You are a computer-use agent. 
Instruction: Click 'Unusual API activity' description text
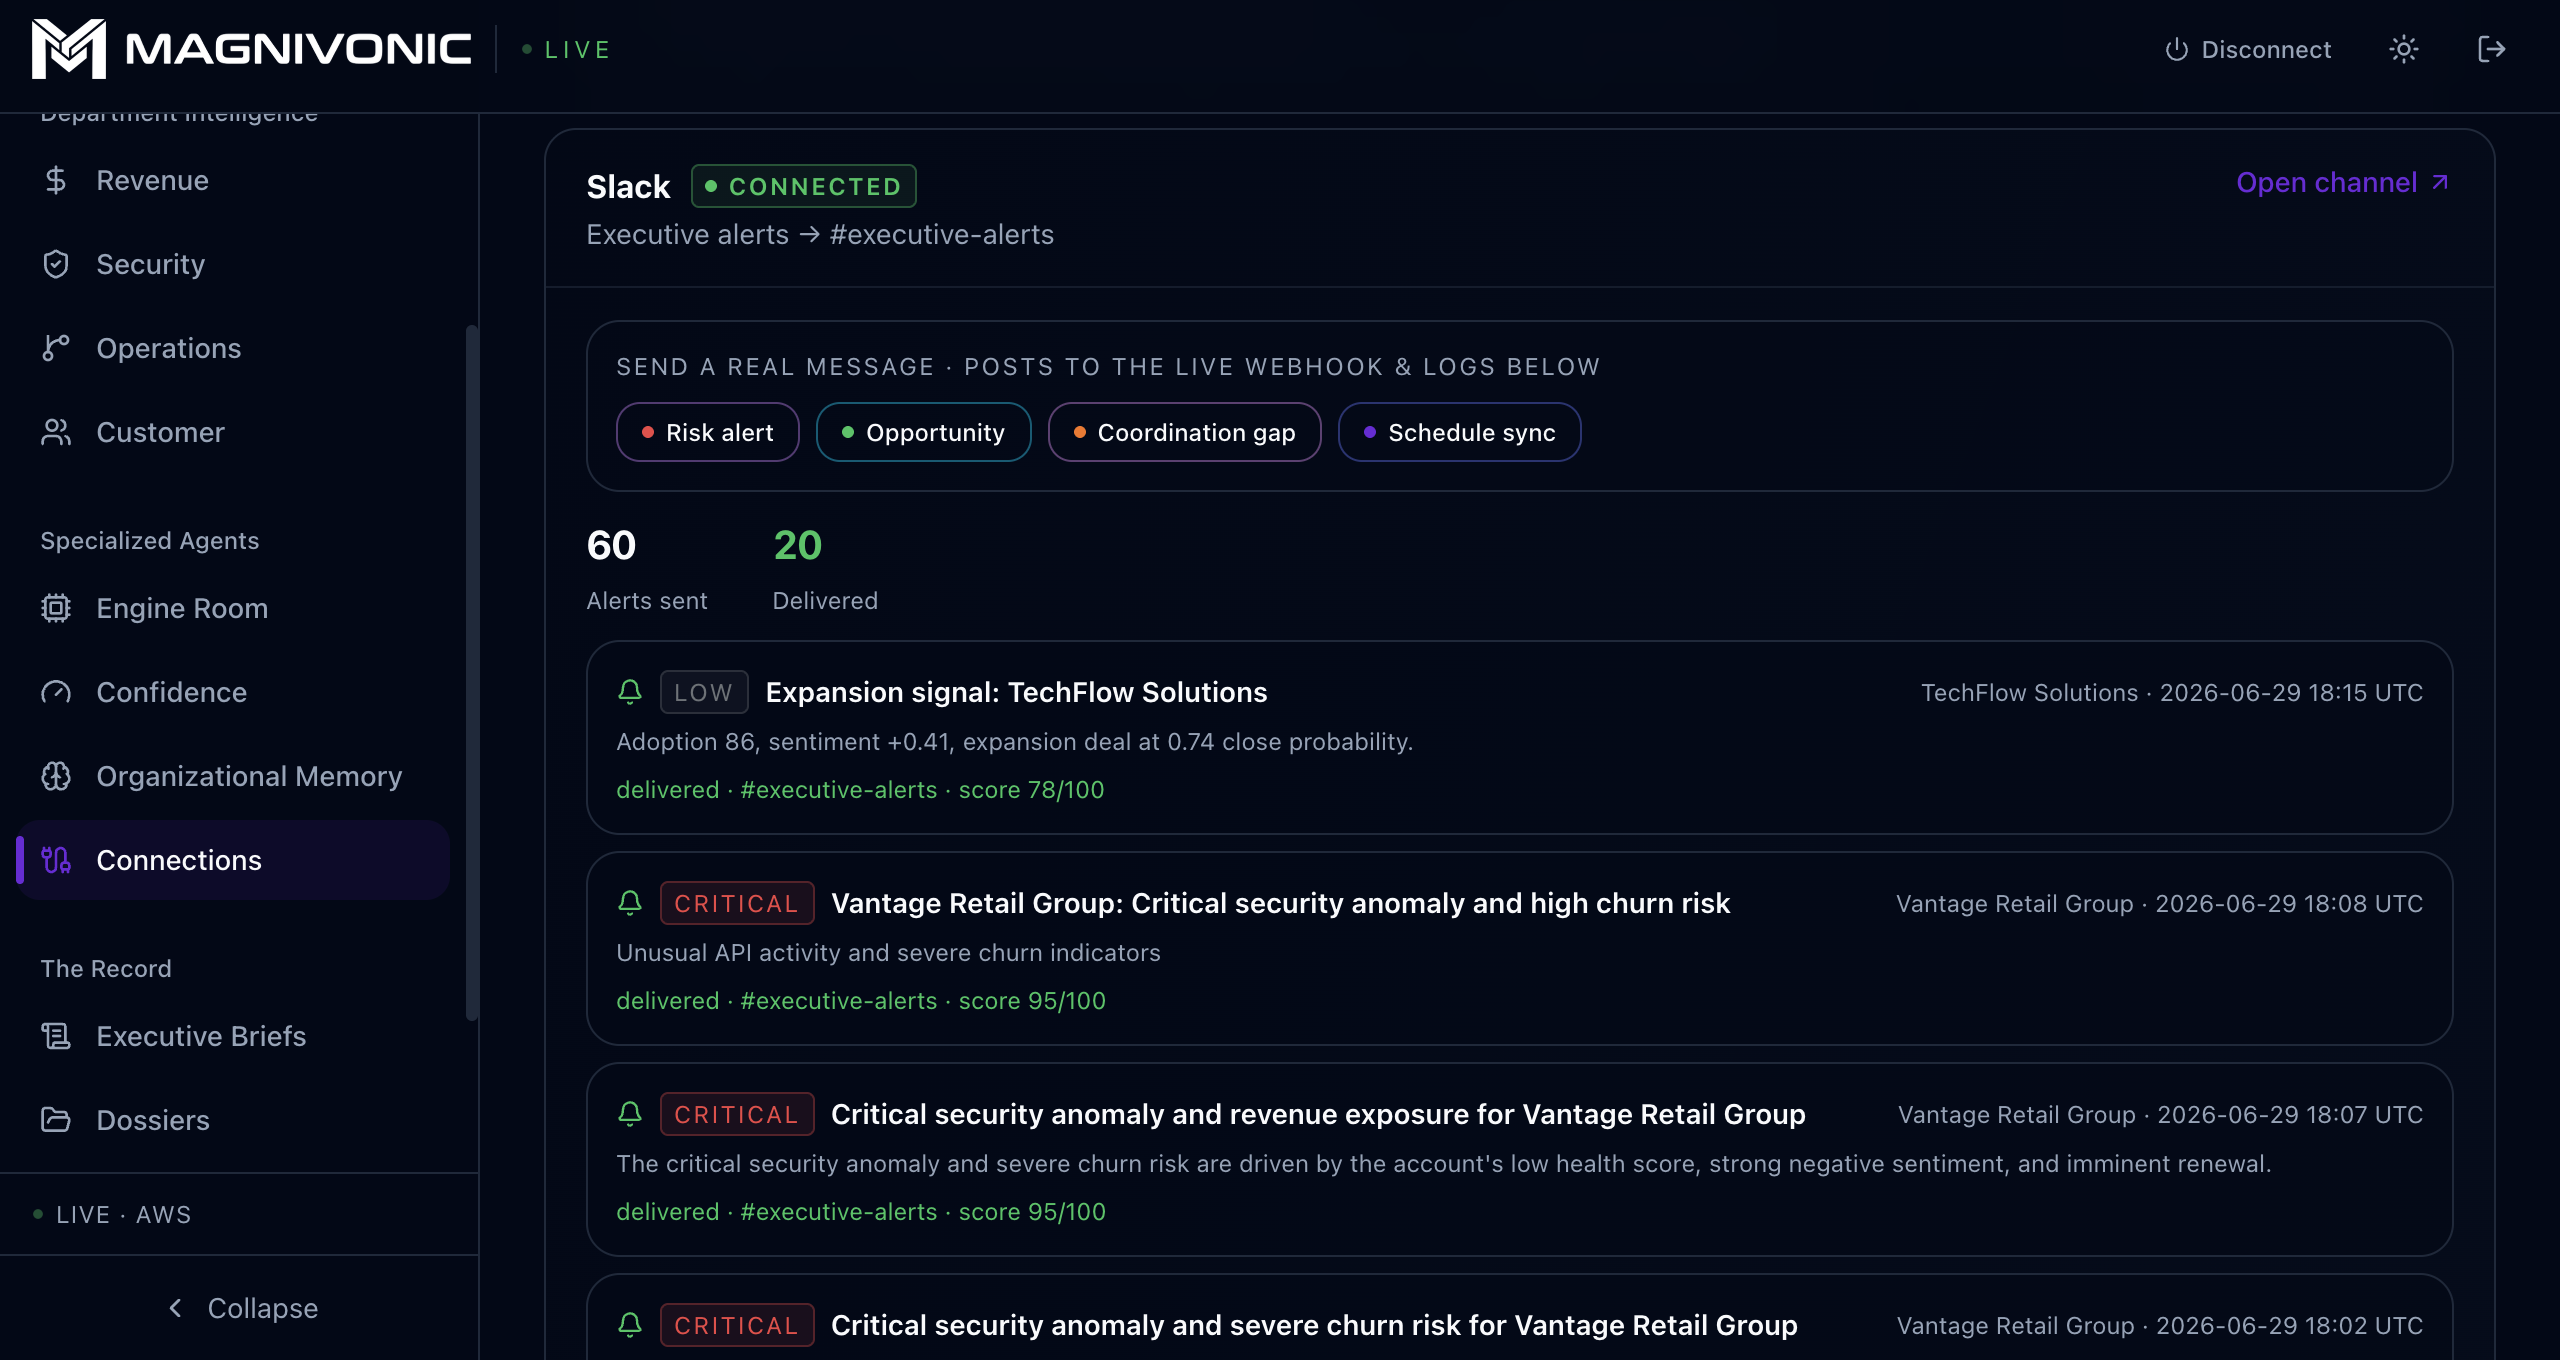(x=888, y=952)
